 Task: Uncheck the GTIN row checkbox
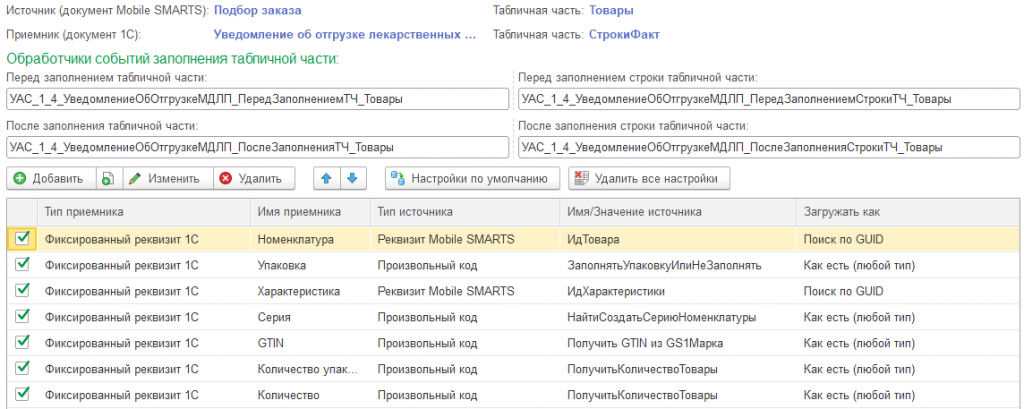[x=22, y=342]
